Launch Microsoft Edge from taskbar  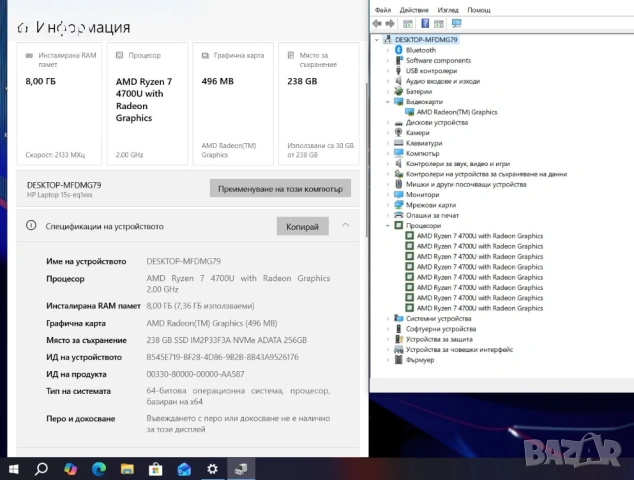pos(99,469)
